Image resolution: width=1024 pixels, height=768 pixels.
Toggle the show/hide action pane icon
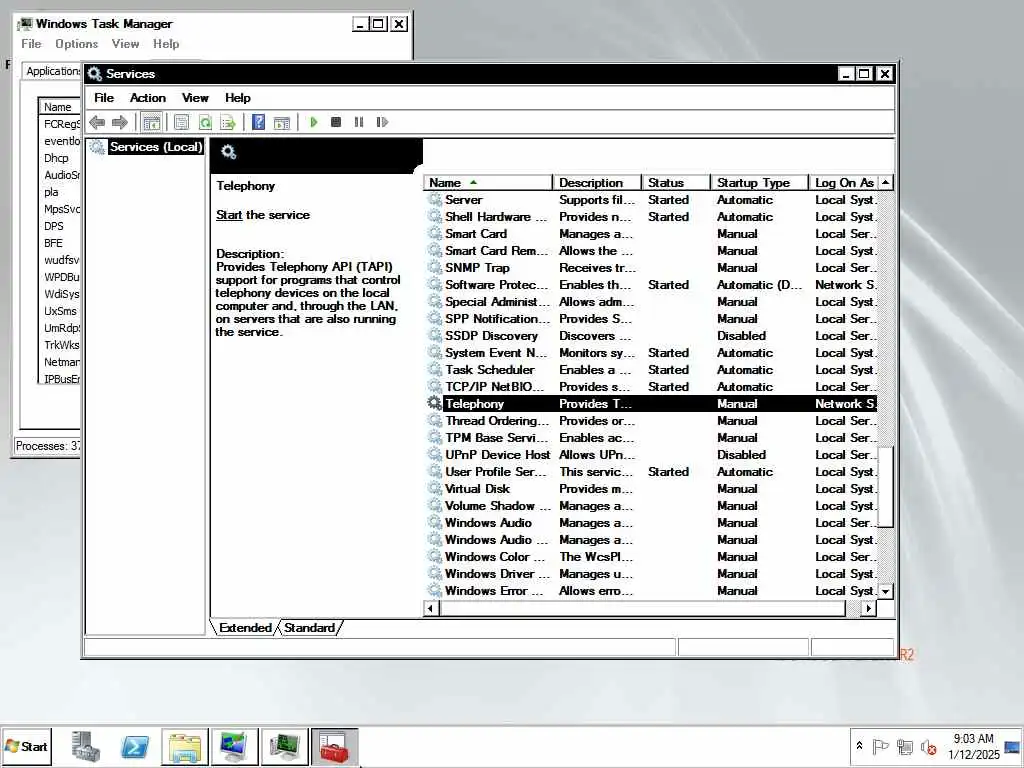coord(281,122)
